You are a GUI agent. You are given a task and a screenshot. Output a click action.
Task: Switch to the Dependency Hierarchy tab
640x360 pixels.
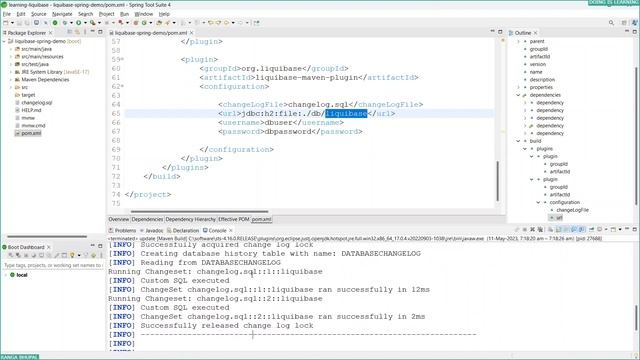click(x=190, y=219)
